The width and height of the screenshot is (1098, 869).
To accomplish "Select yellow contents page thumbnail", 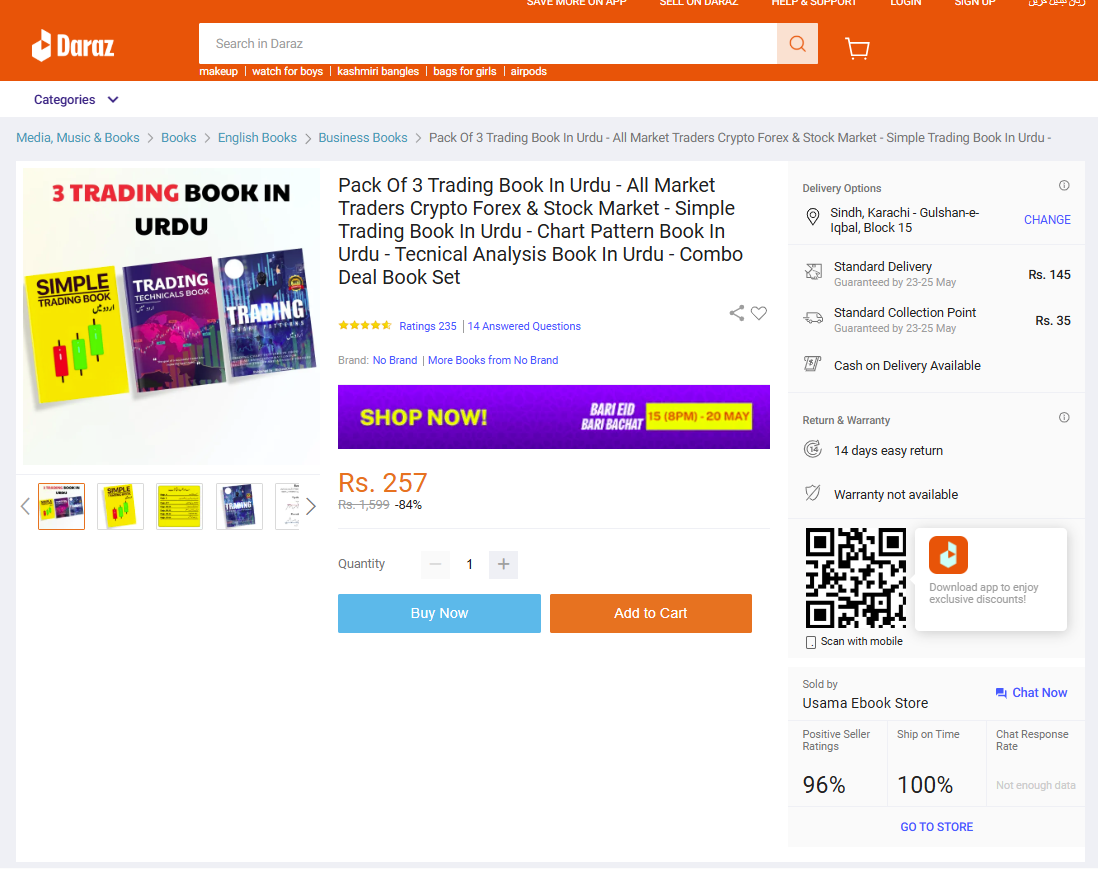I will pos(179,506).
